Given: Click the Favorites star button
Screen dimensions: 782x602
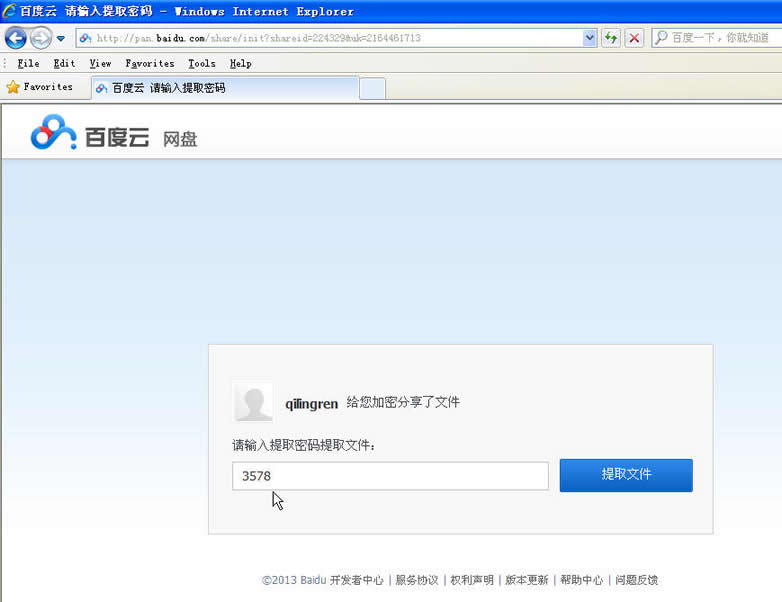Looking at the screenshot, I should pyautogui.click(x=39, y=87).
